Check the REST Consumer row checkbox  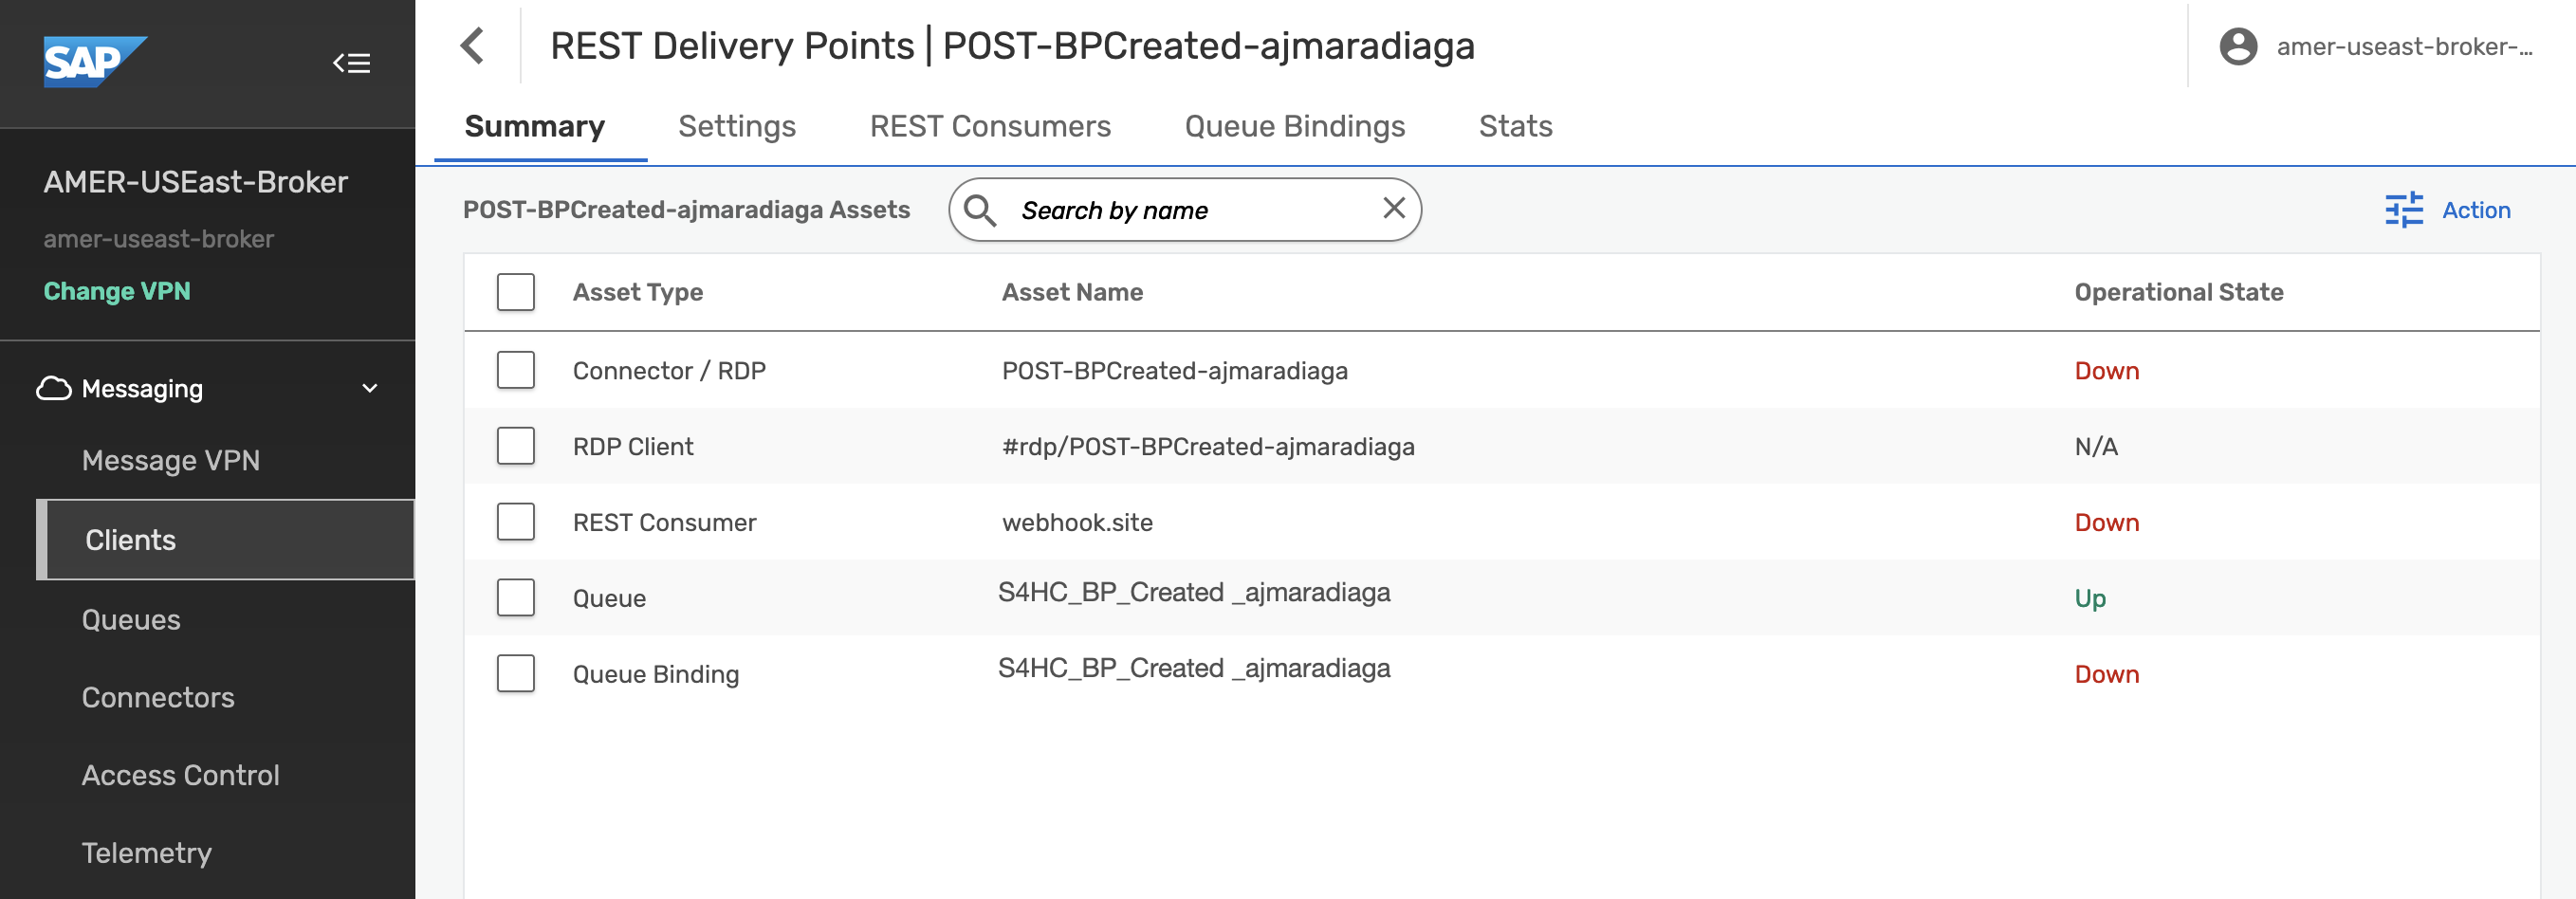click(516, 522)
